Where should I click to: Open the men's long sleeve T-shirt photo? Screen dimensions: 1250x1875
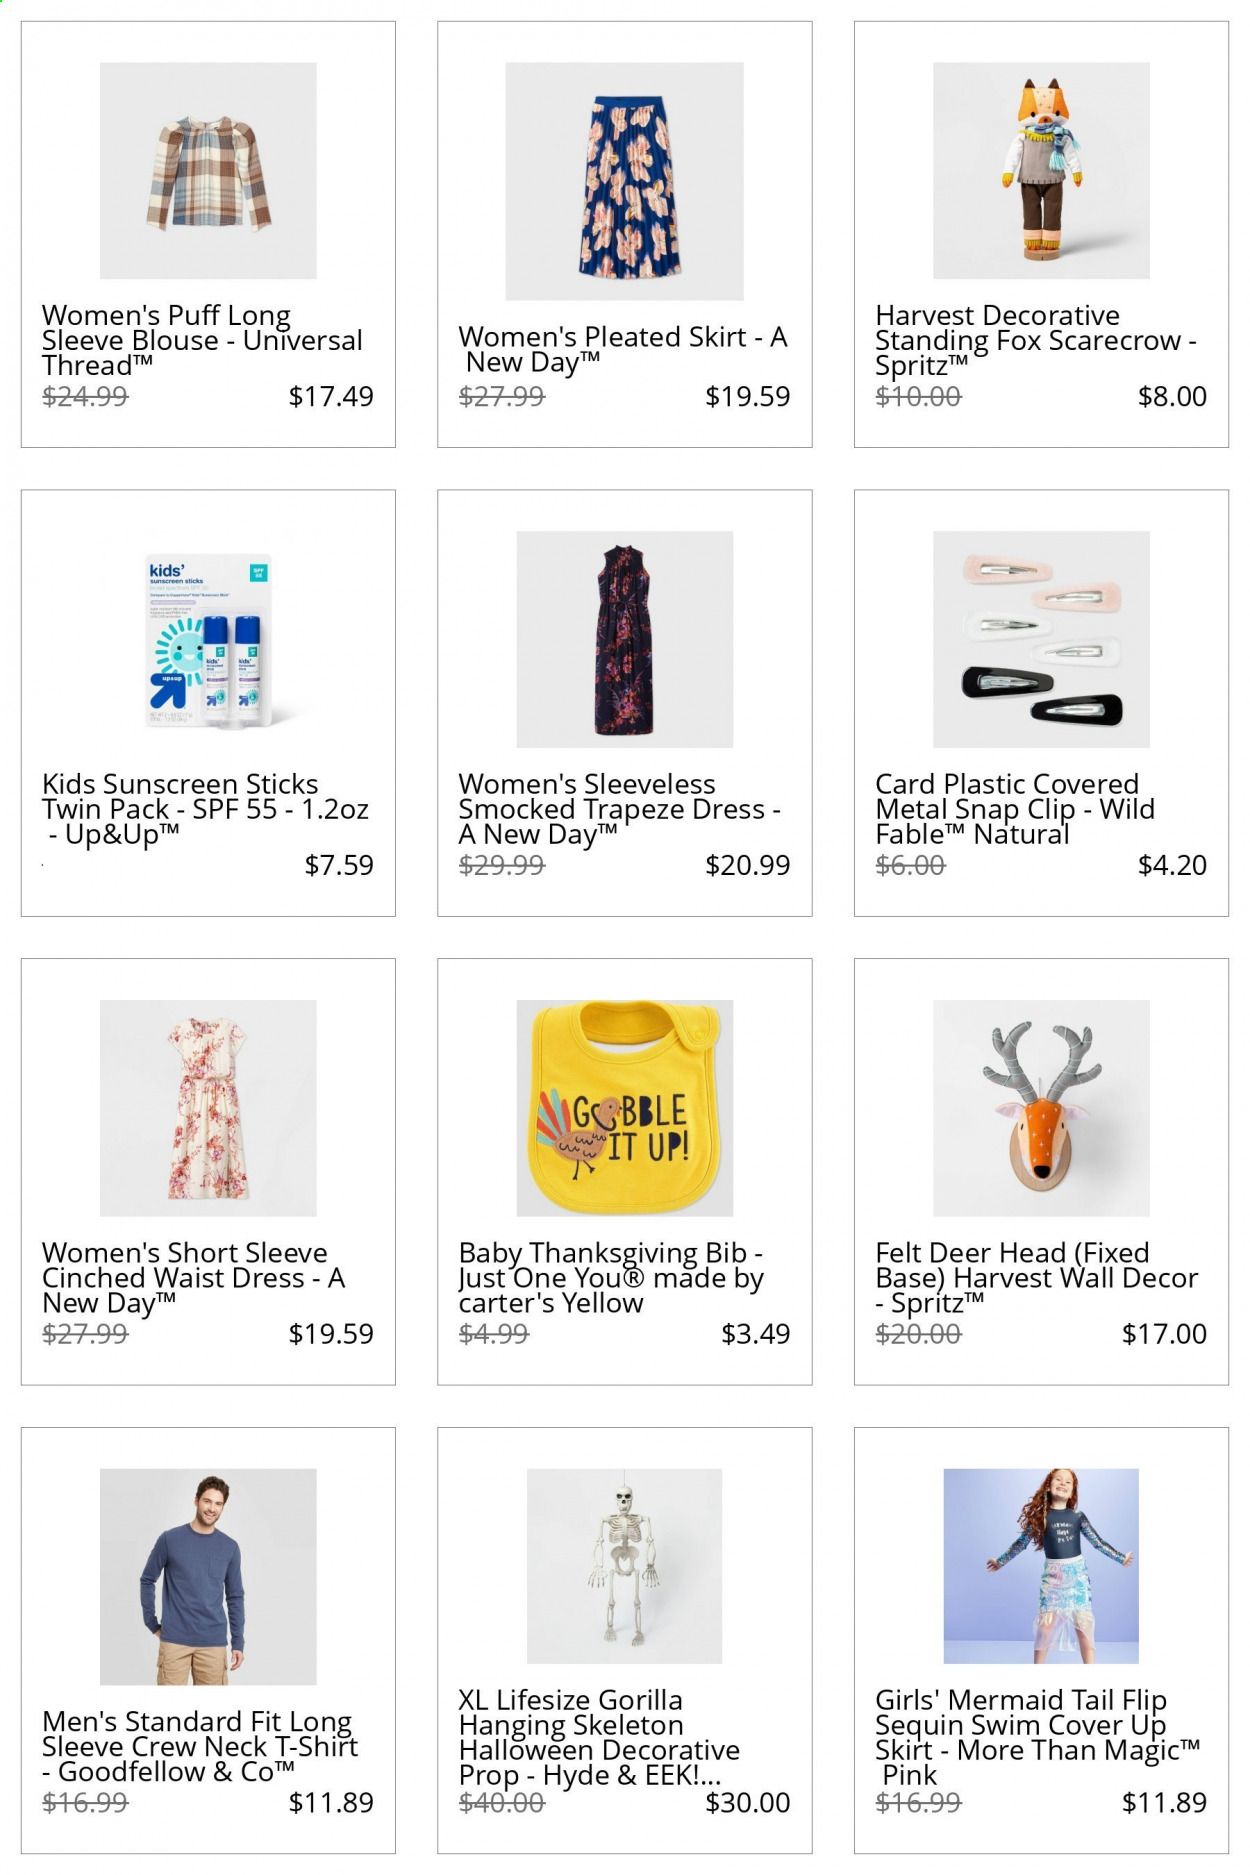[x=208, y=1577]
